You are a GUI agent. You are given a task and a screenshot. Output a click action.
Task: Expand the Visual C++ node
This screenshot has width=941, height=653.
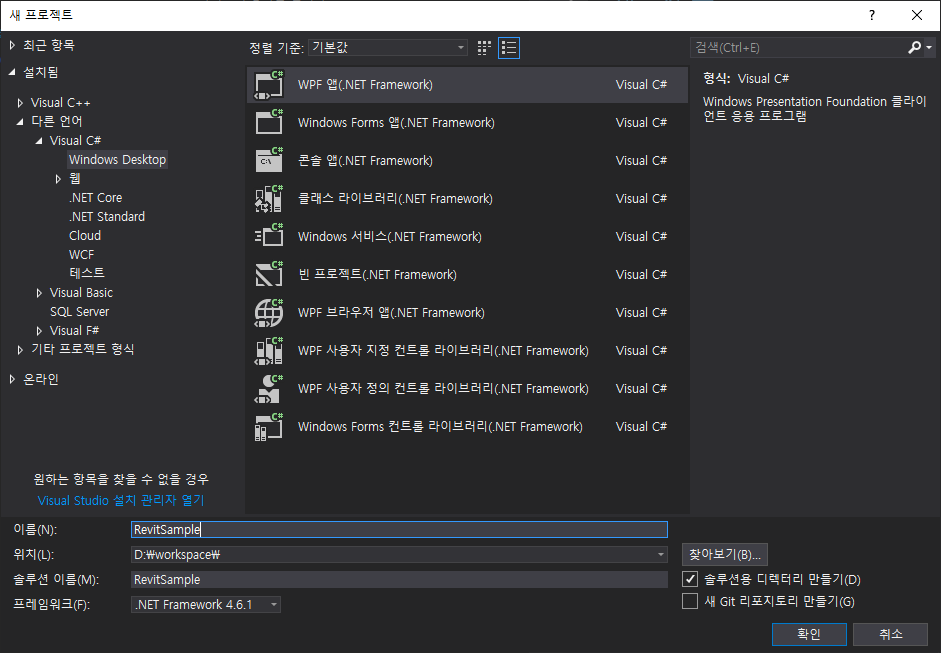pyautogui.click(x=20, y=103)
